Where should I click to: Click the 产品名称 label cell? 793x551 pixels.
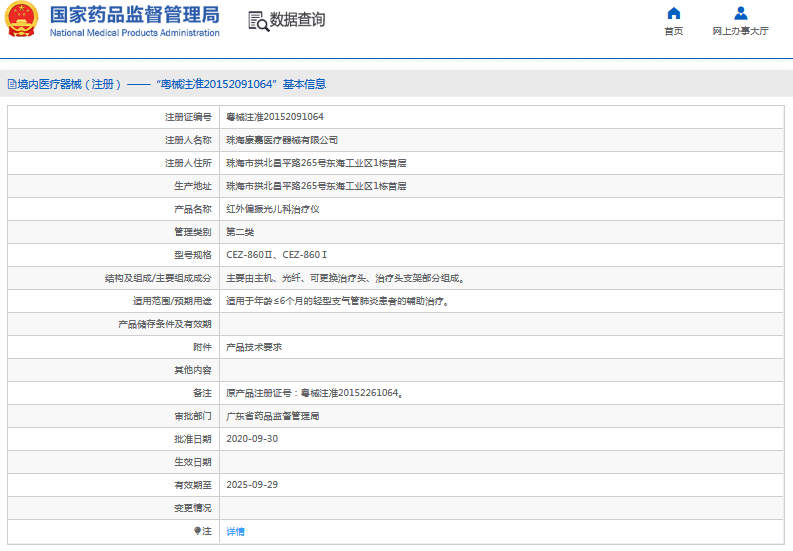coord(114,209)
